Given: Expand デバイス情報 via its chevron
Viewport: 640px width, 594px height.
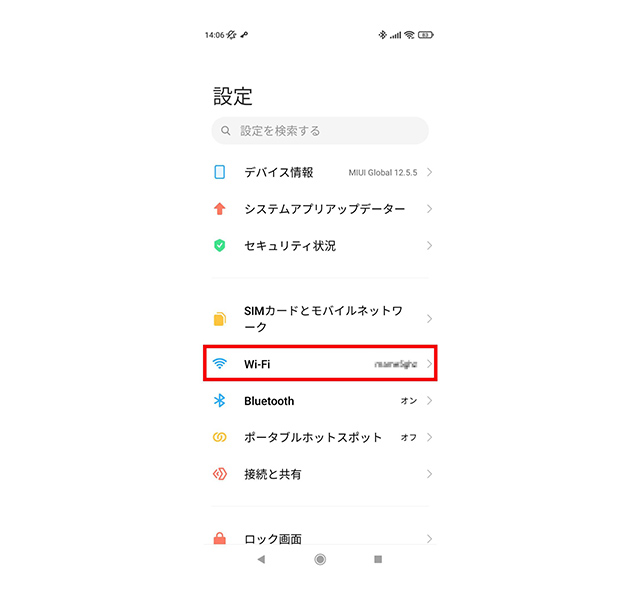Looking at the screenshot, I should click(429, 172).
